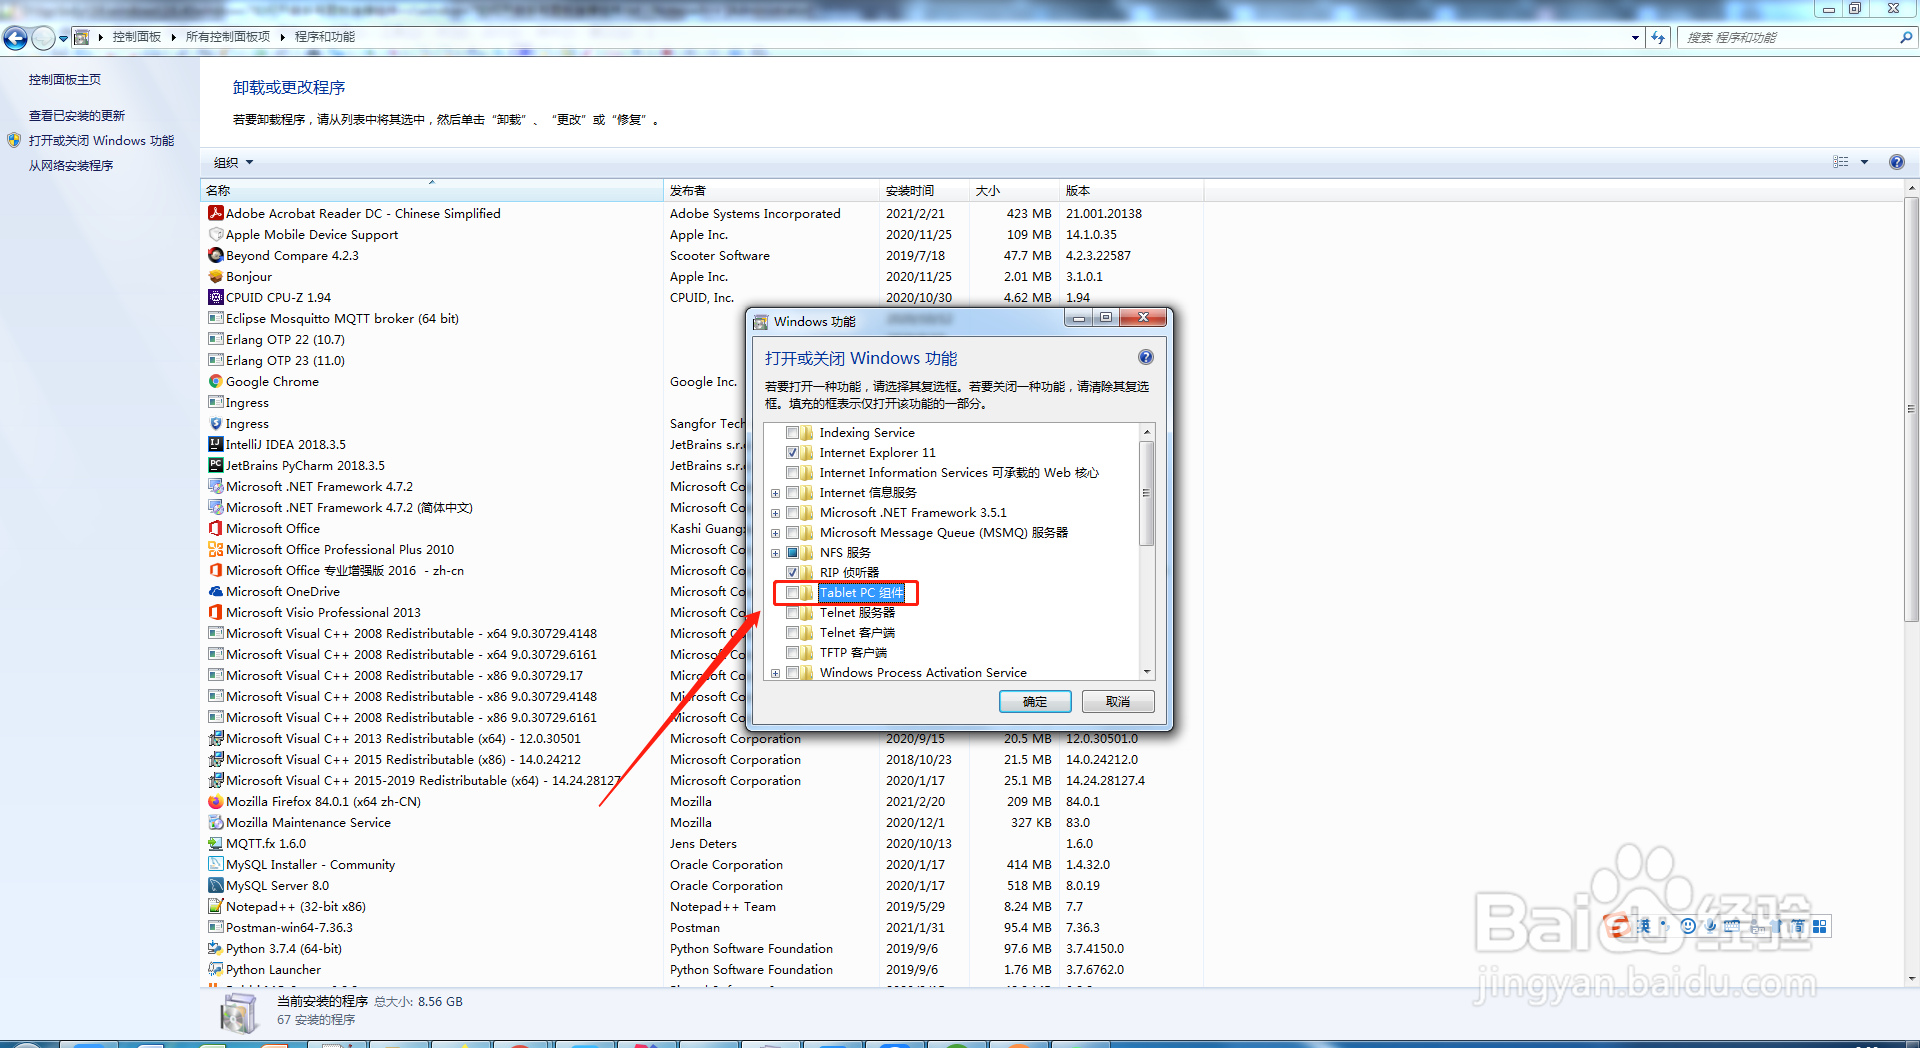Click the Adobe Acrobat Reader DC program icon
This screenshot has height=1048, width=1920.
pos(215,213)
